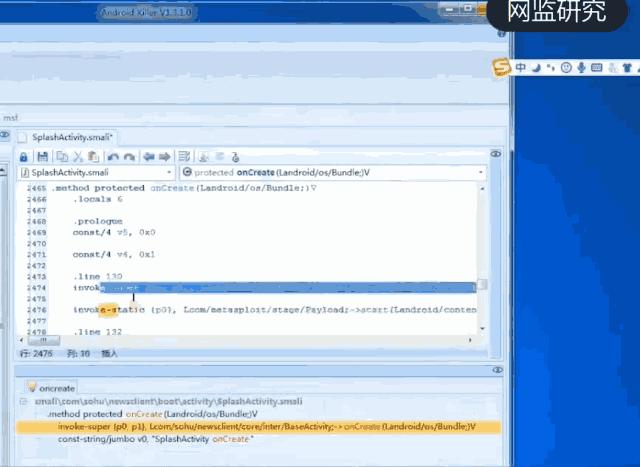Click the invoke-static metasploit Payload start line
Screen dimensions: 640x467
[x=275, y=309]
